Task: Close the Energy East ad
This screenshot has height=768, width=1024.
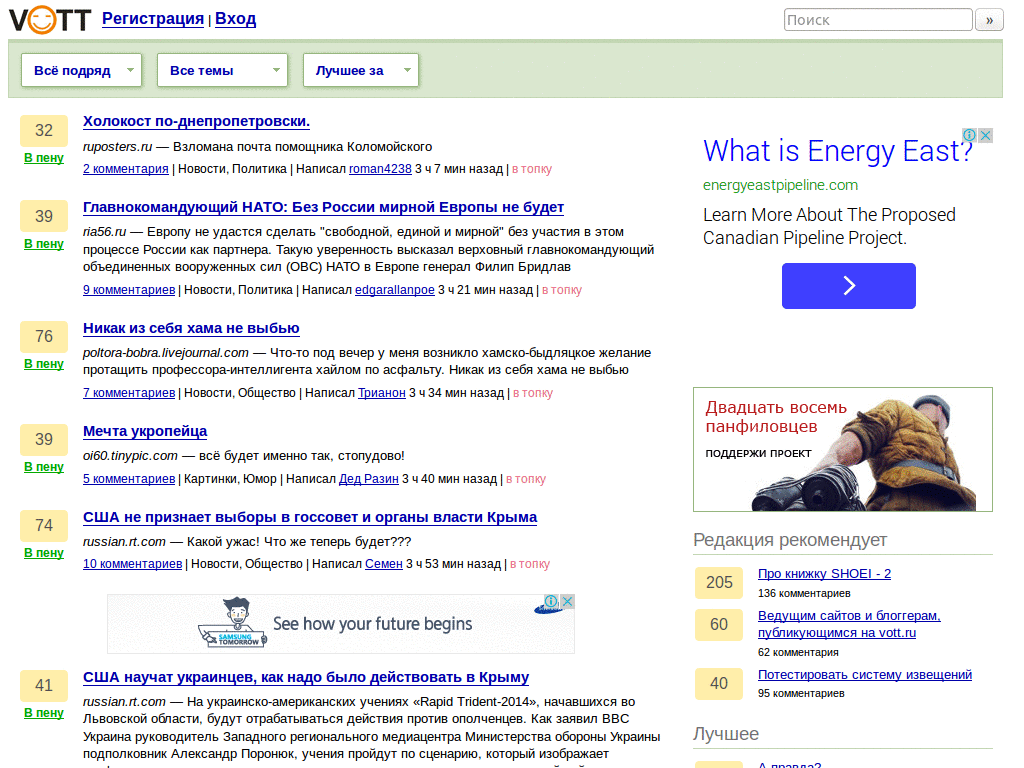Action: tap(985, 135)
